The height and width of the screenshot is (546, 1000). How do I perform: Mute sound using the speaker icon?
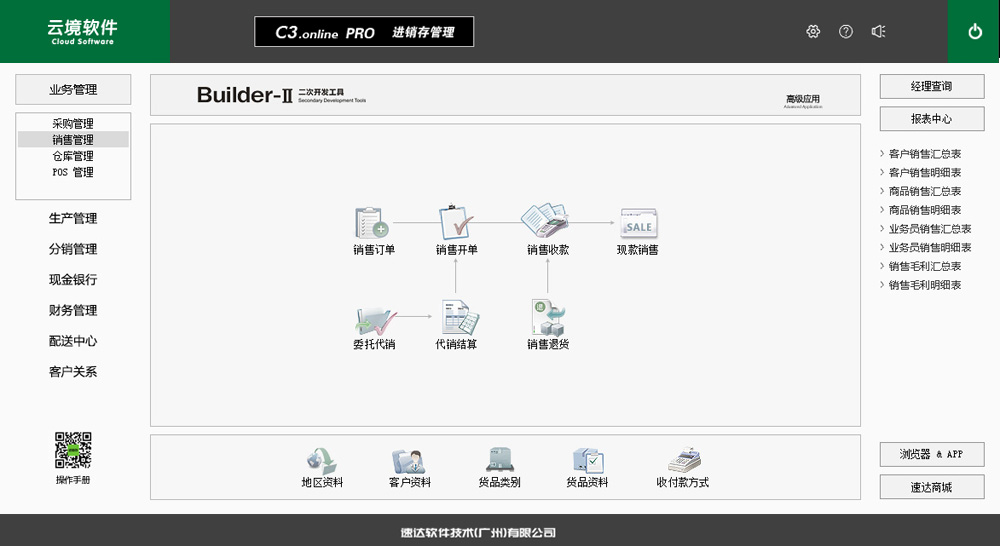pos(878,32)
